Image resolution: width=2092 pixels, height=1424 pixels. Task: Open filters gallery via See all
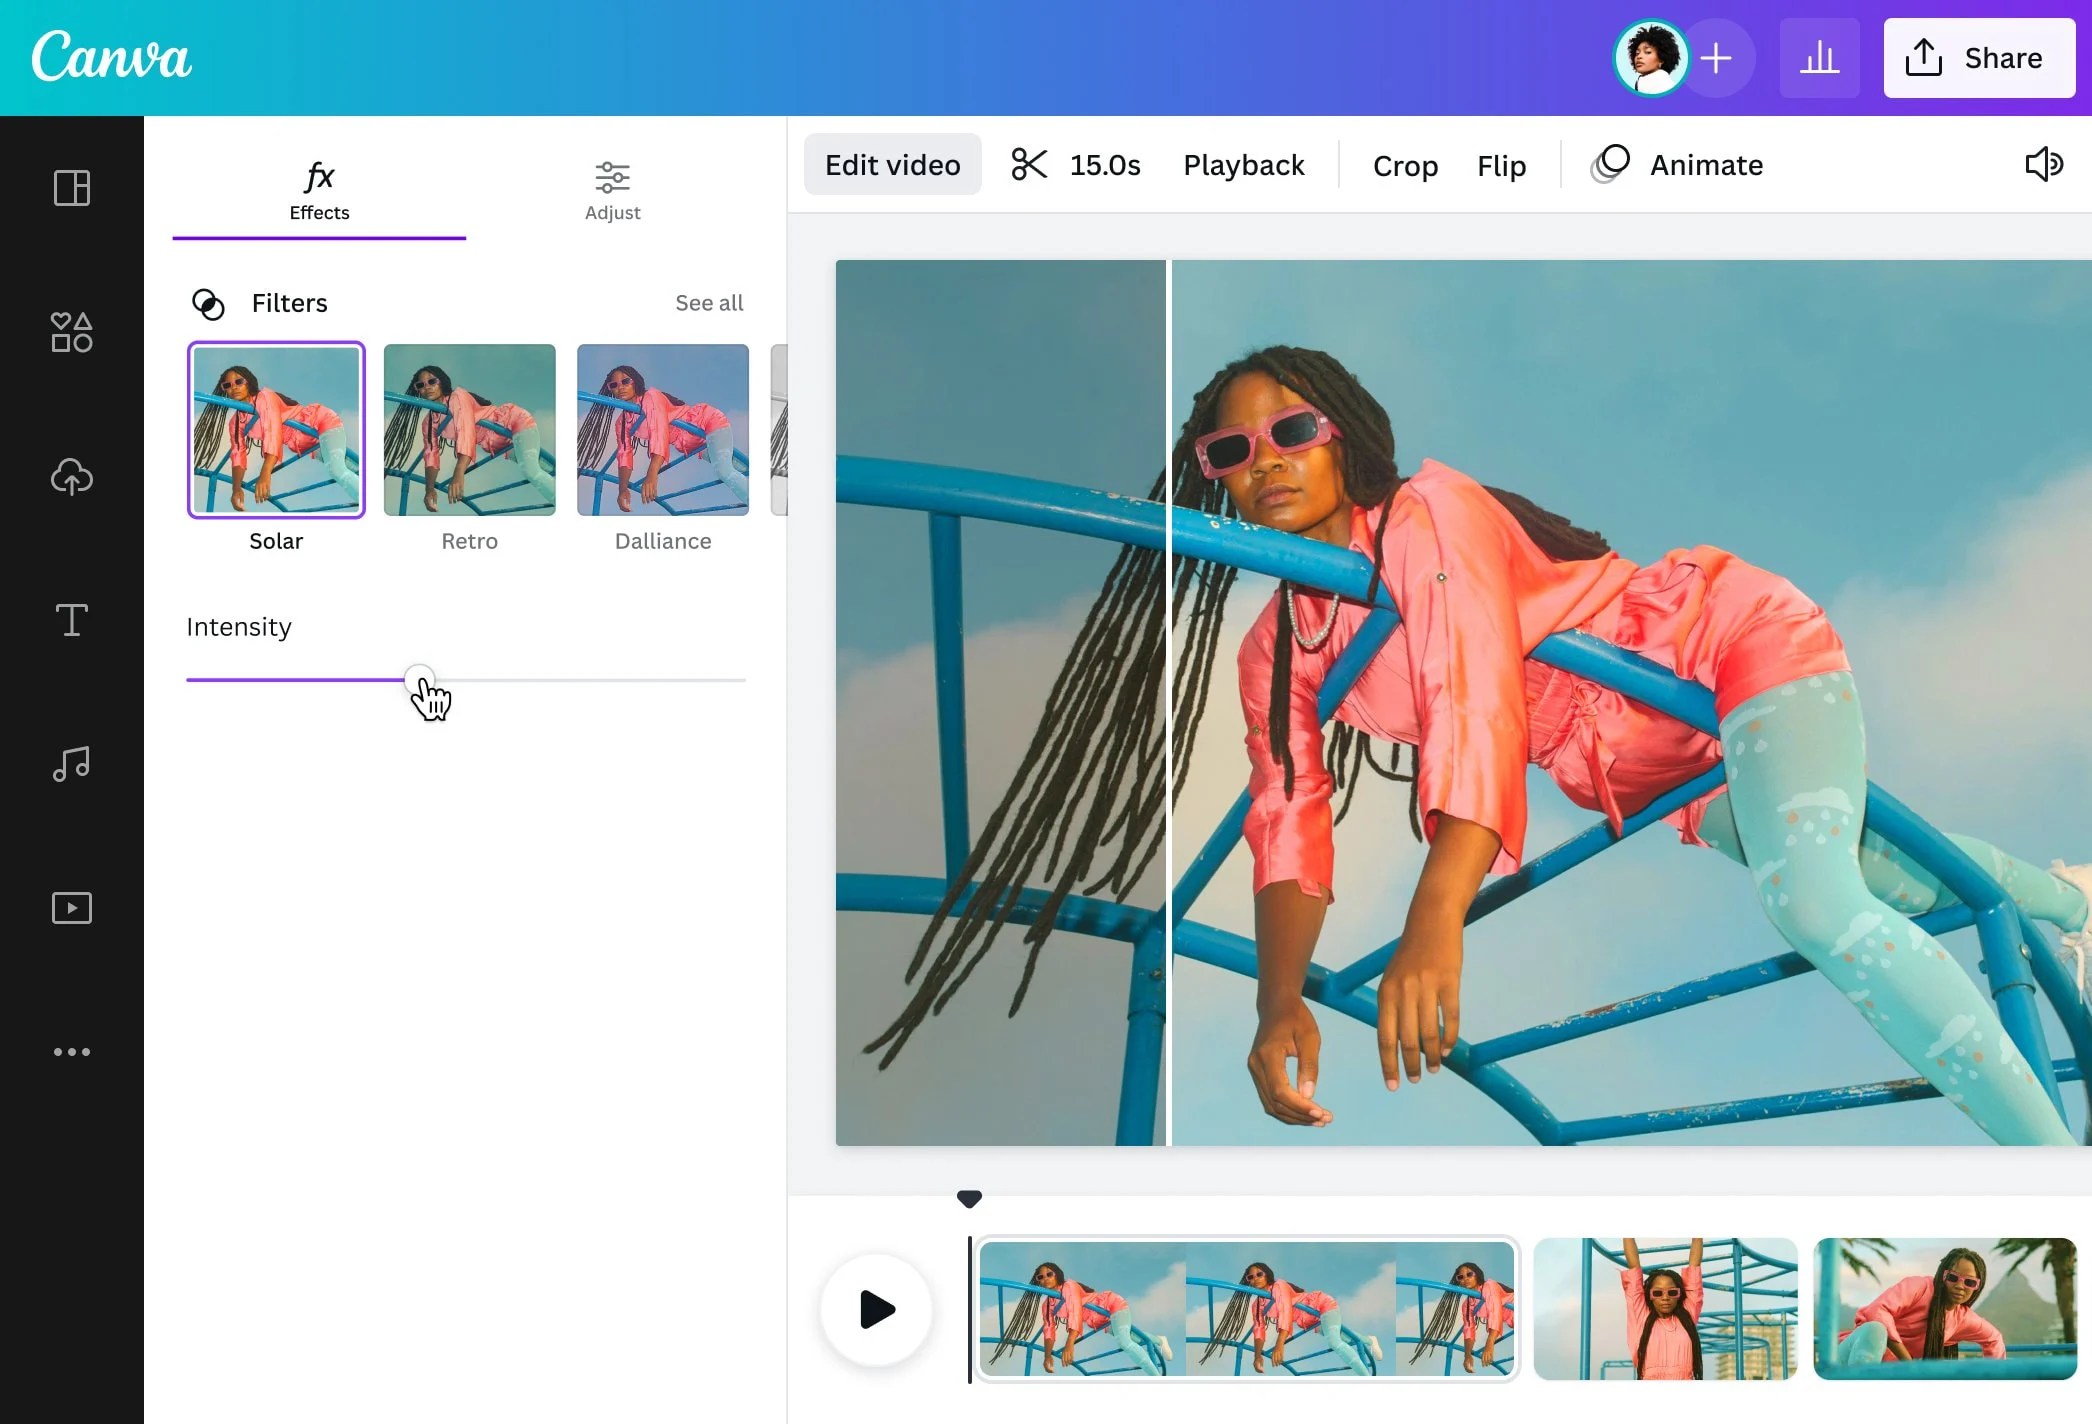click(709, 302)
